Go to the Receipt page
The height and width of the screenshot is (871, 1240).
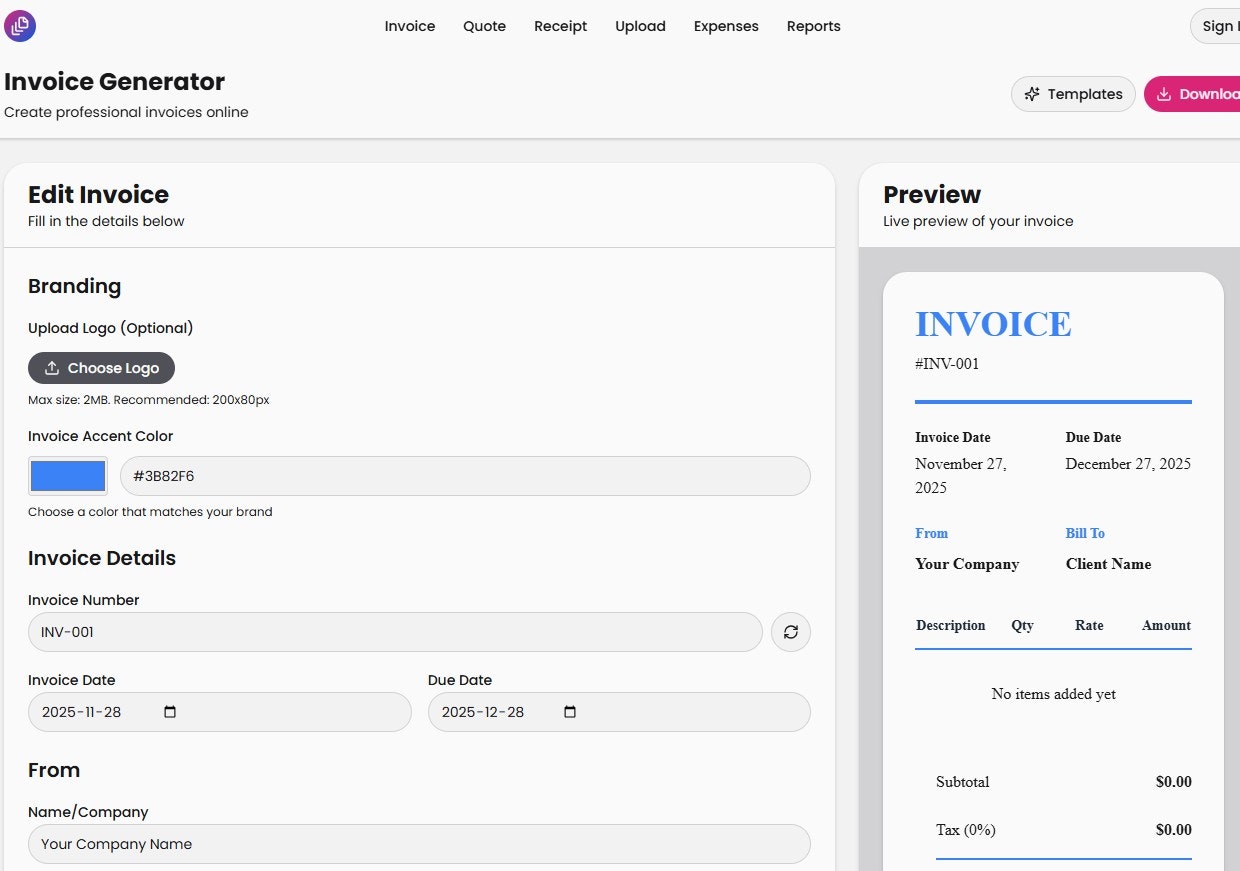(561, 26)
